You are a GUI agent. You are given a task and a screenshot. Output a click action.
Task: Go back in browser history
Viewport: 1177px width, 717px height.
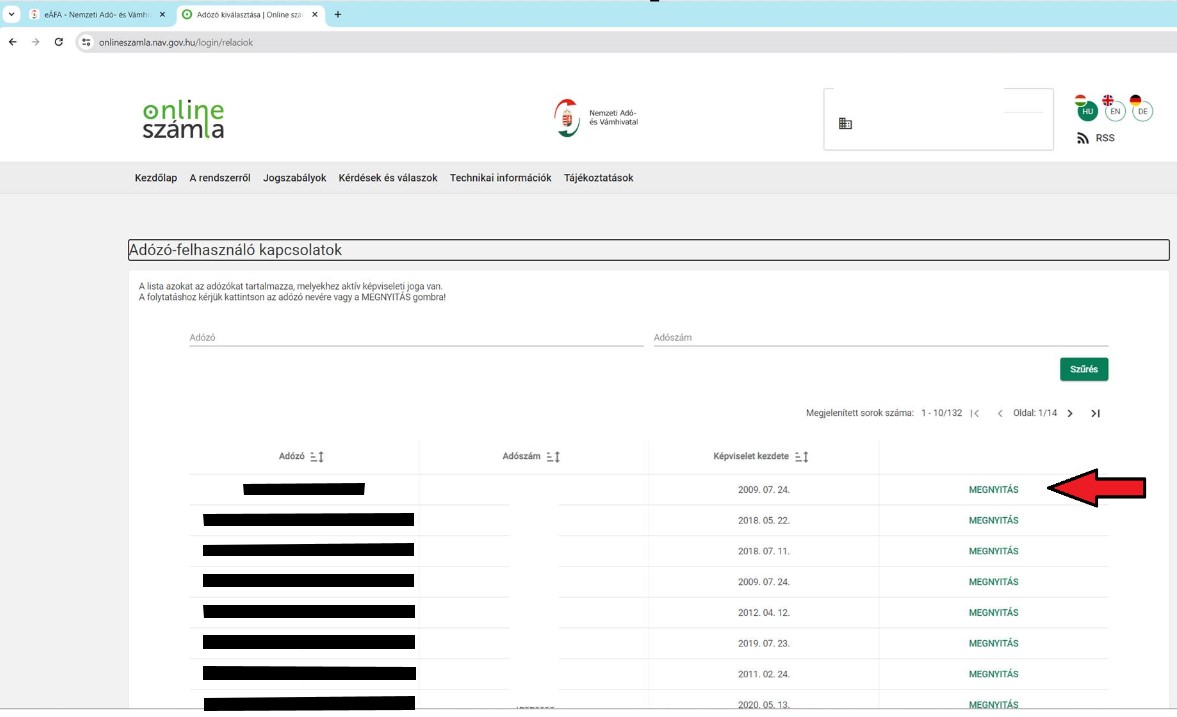(13, 42)
